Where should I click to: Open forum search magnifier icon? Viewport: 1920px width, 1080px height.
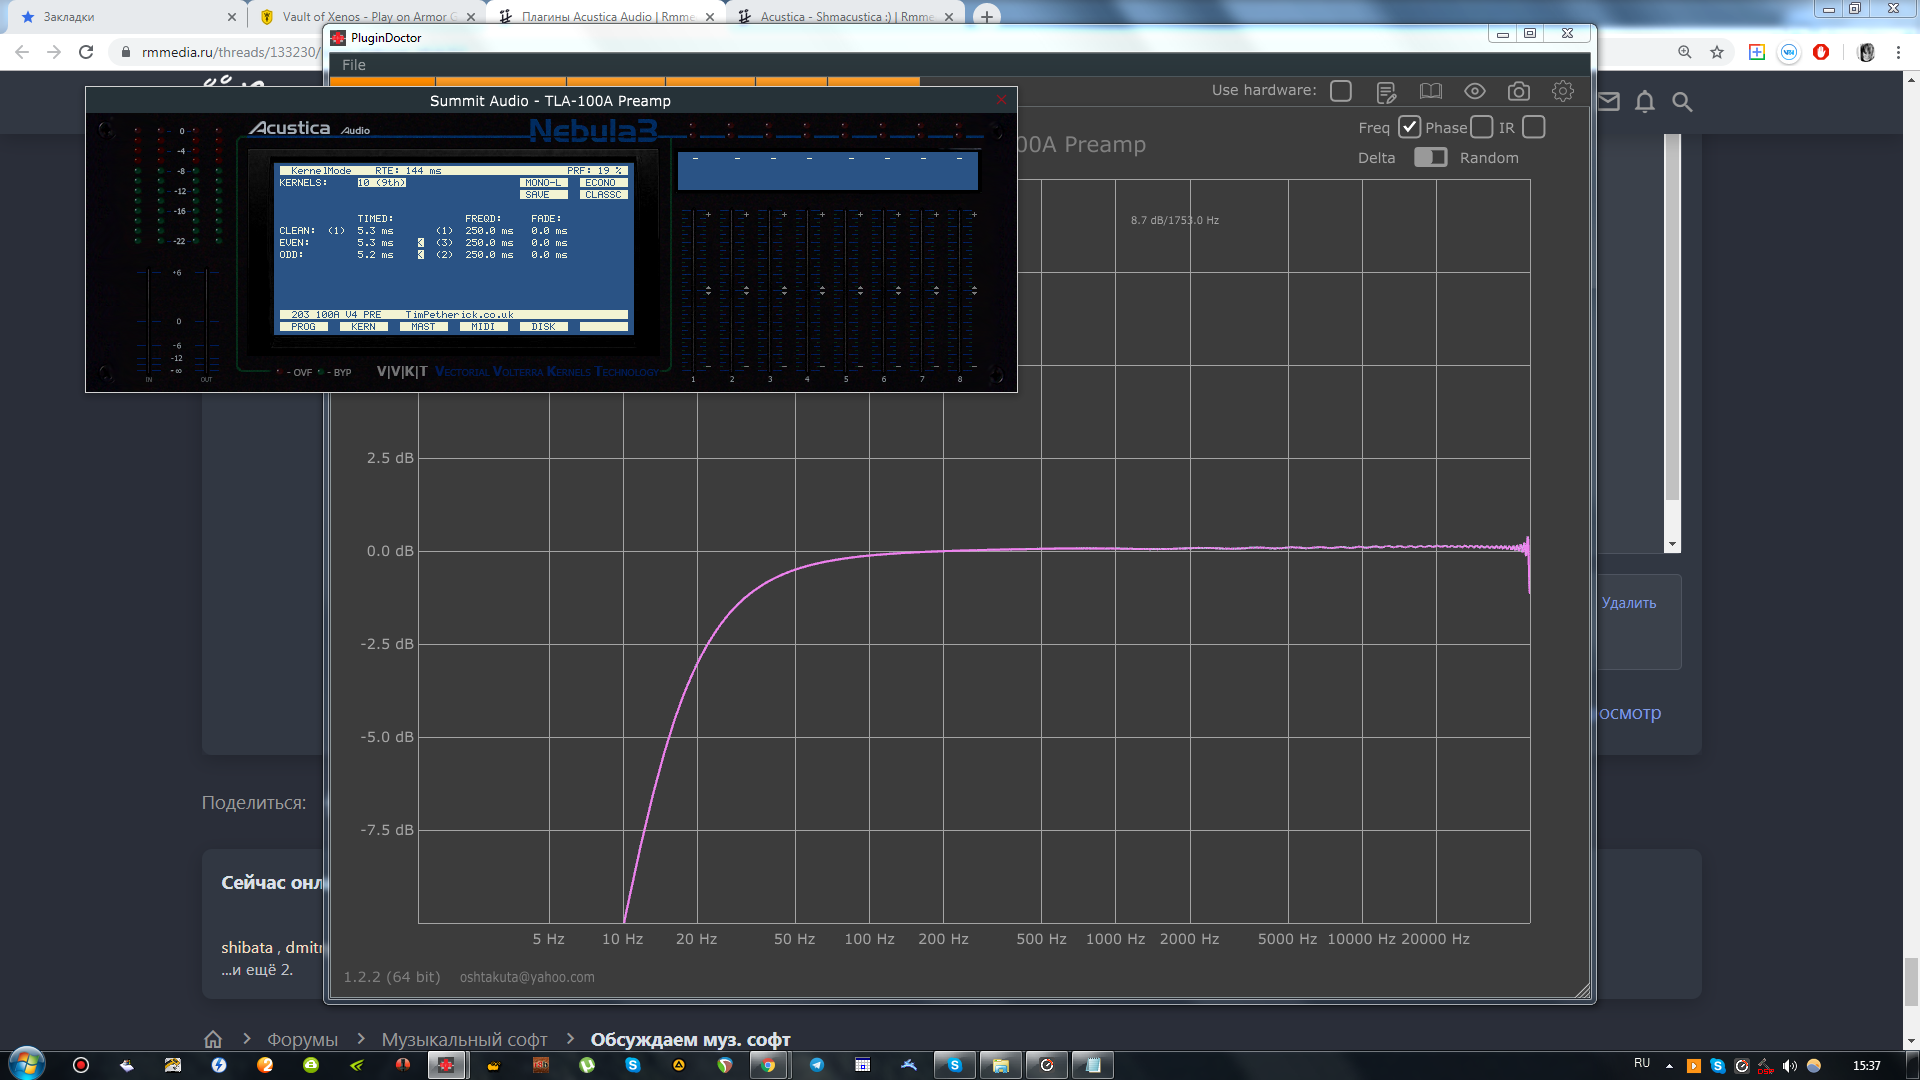[x=1682, y=101]
